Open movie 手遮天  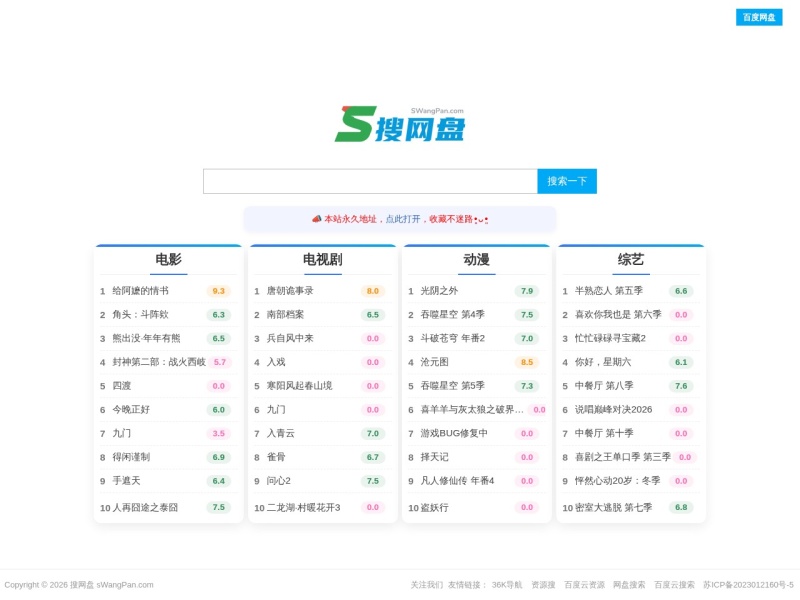click(126, 481)
